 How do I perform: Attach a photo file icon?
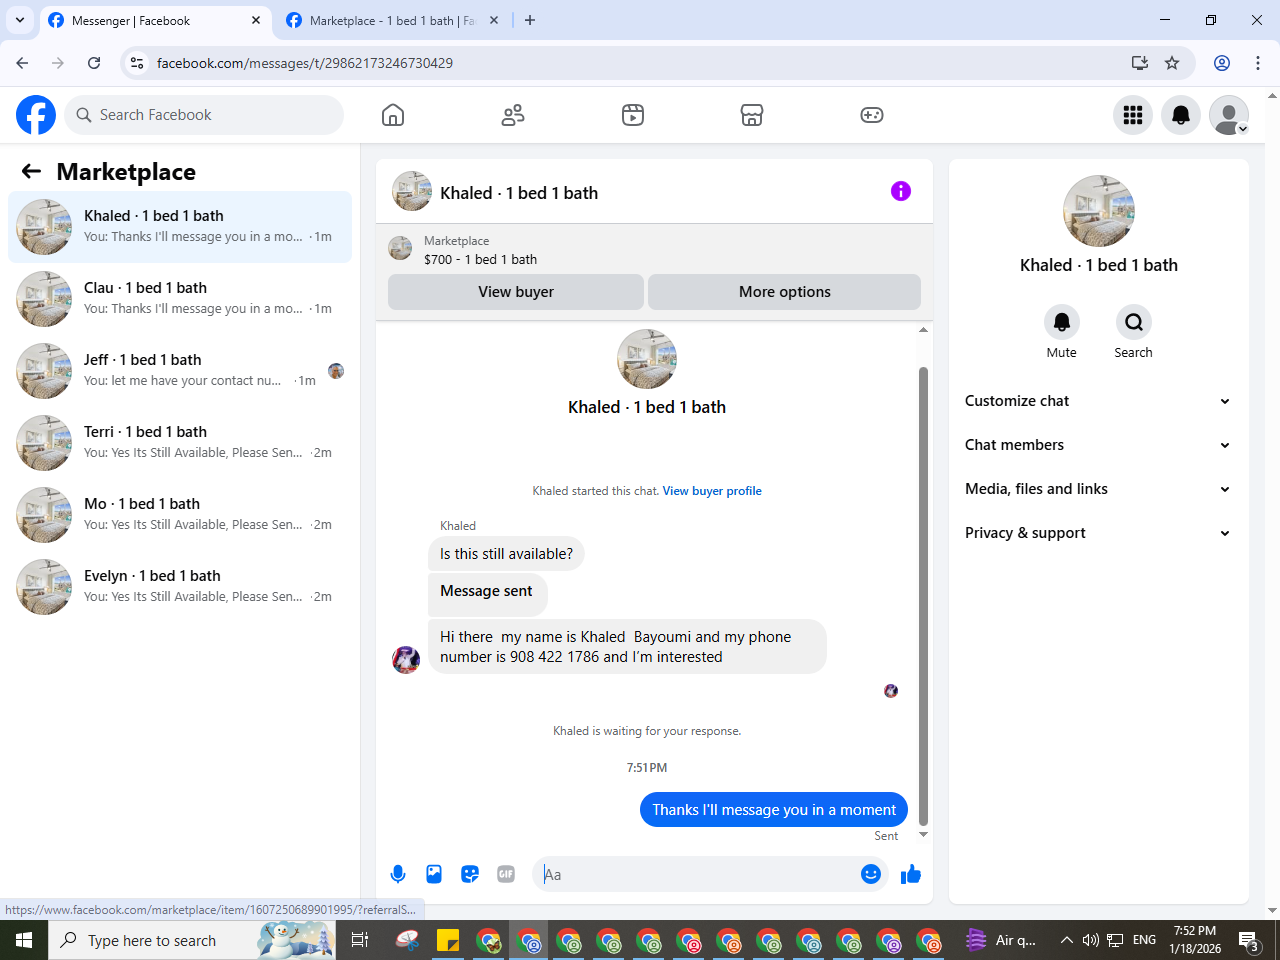tap(434, 874)
